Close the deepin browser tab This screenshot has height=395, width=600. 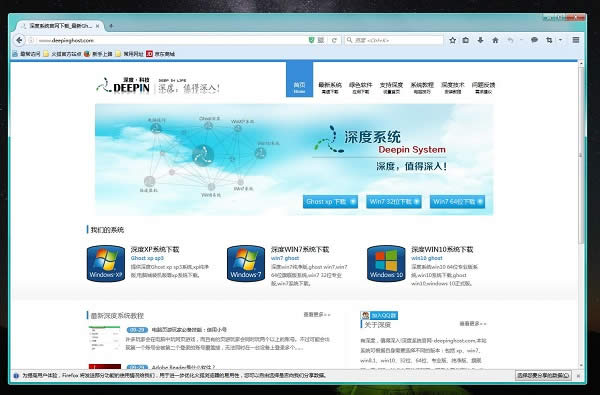97,26
